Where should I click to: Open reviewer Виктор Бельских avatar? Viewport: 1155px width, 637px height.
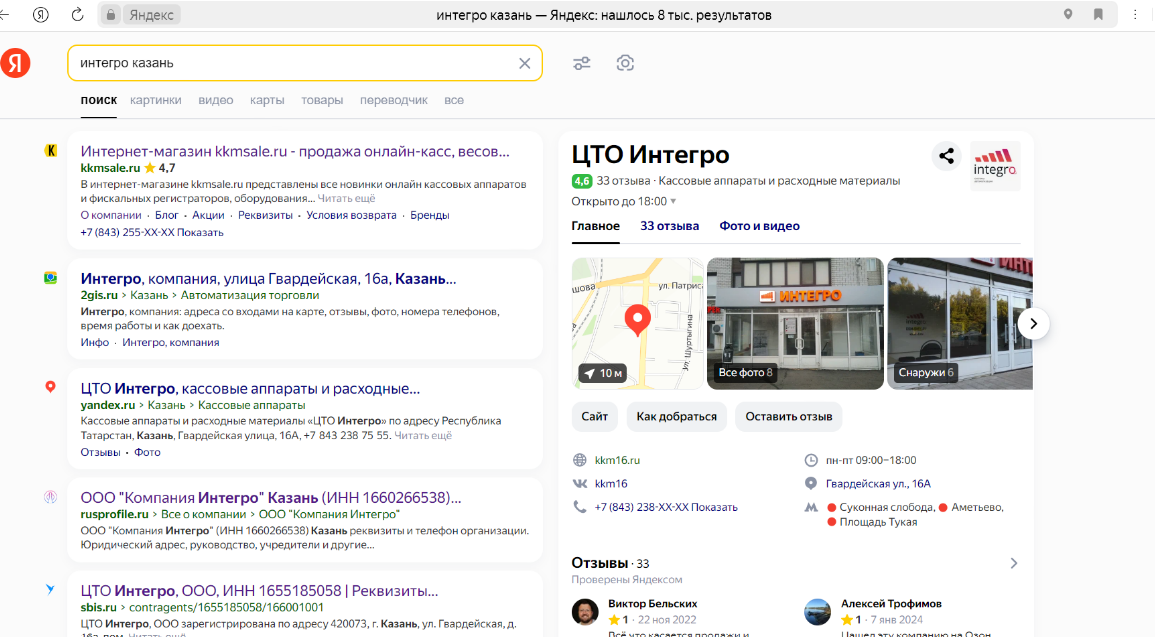click(x=586, y=612)
